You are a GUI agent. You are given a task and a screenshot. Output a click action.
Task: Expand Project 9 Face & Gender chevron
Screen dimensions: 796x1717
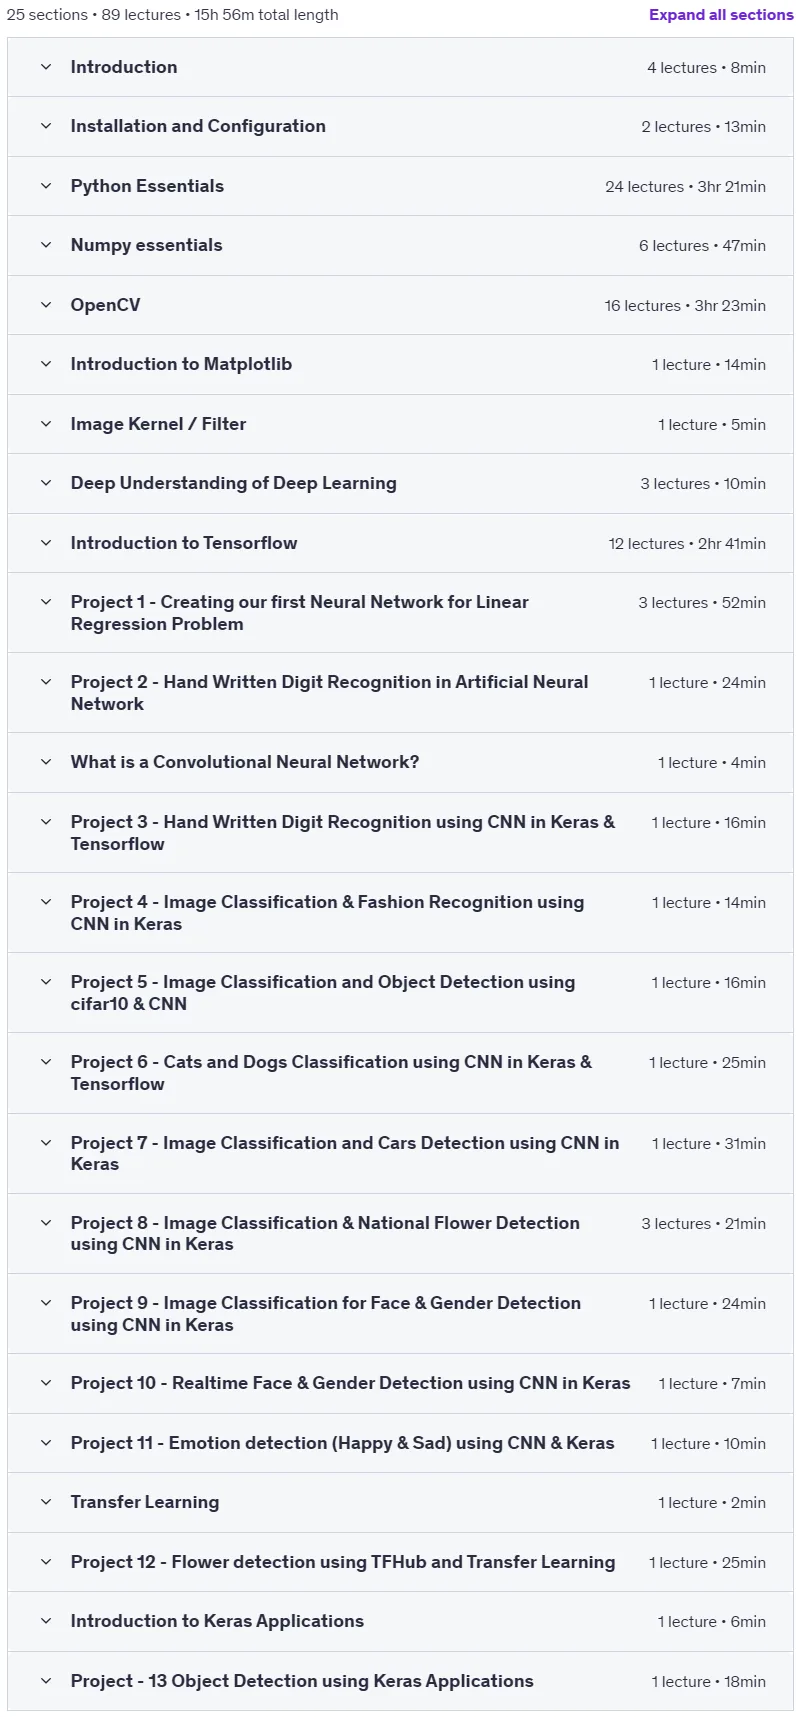[46, 1303]
